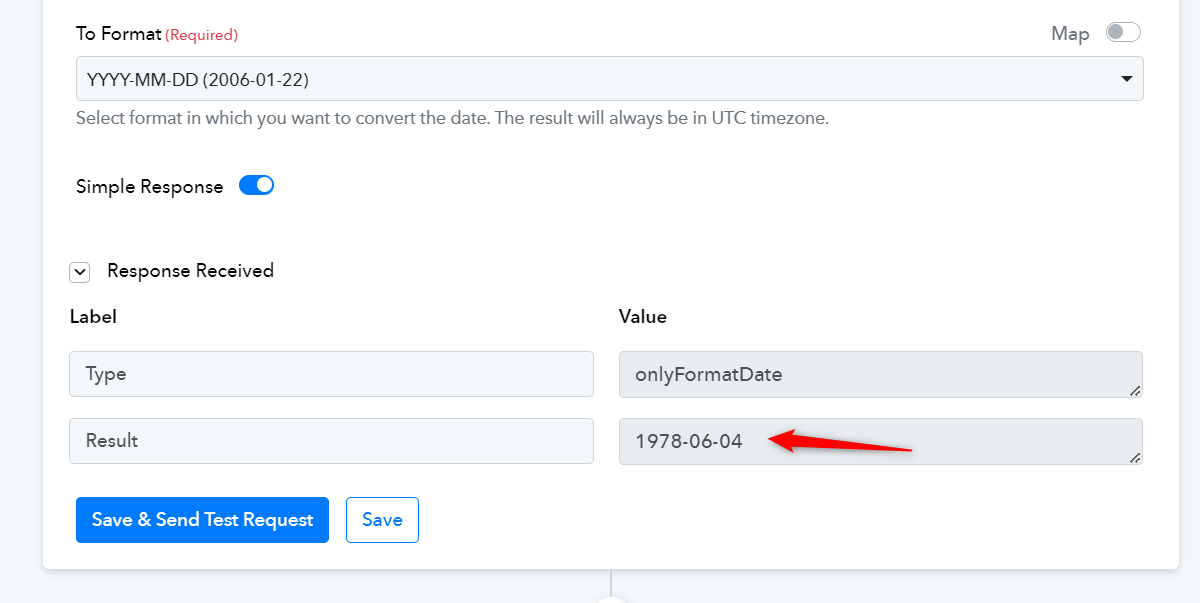The width and height of the screenshot is (1200, 603).
Task: Click the Response Received heading text
Action: (190, 271)
